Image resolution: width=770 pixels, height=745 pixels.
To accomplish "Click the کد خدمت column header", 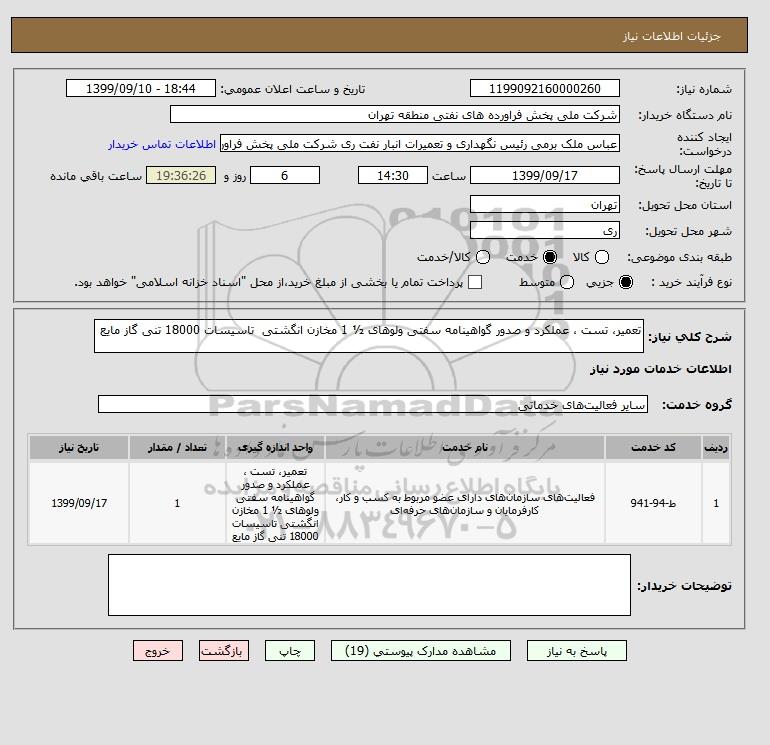I will pos(653,447).
